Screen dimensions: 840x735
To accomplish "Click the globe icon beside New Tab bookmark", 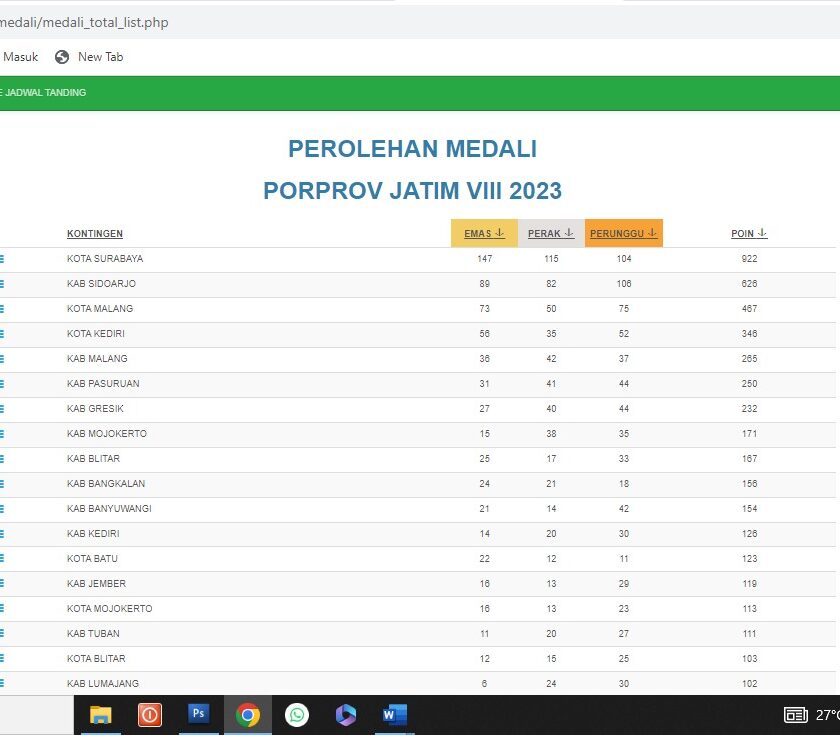I will [x=62, y=57].
